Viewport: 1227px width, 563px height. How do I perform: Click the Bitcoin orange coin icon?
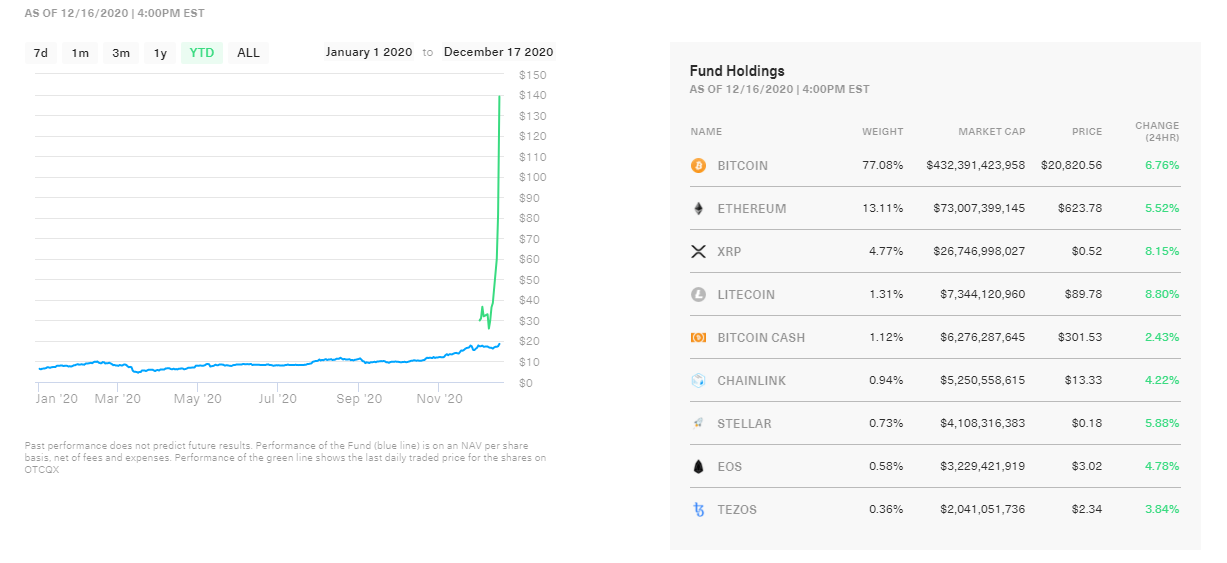point(698,165)
